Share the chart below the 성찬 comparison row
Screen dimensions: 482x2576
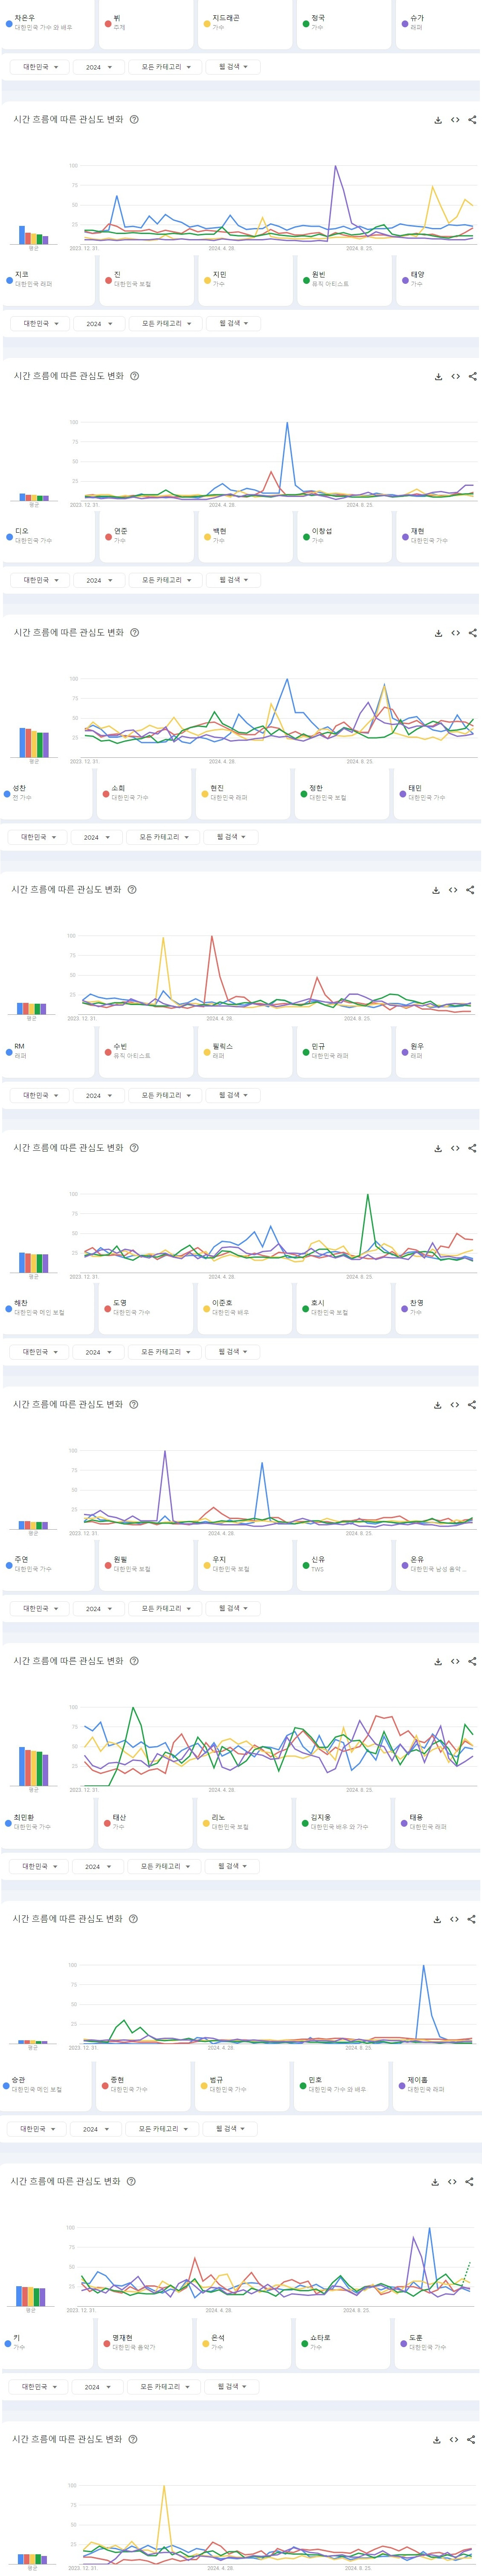coord(470,890)
